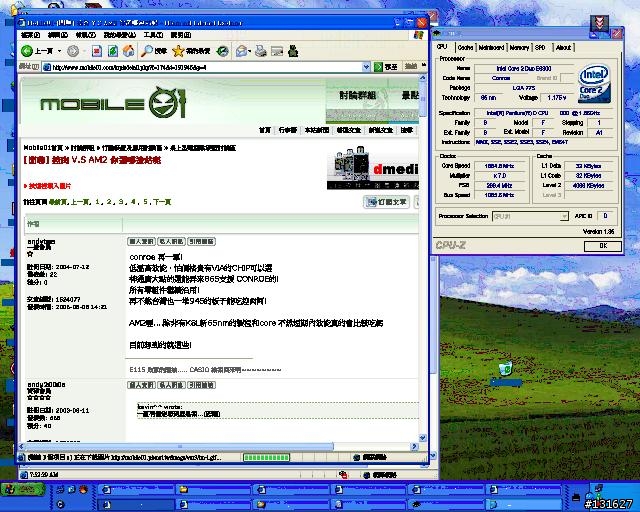
Task: Switch to the Cache tab in CPU-Z
Action: click(465, 47)
